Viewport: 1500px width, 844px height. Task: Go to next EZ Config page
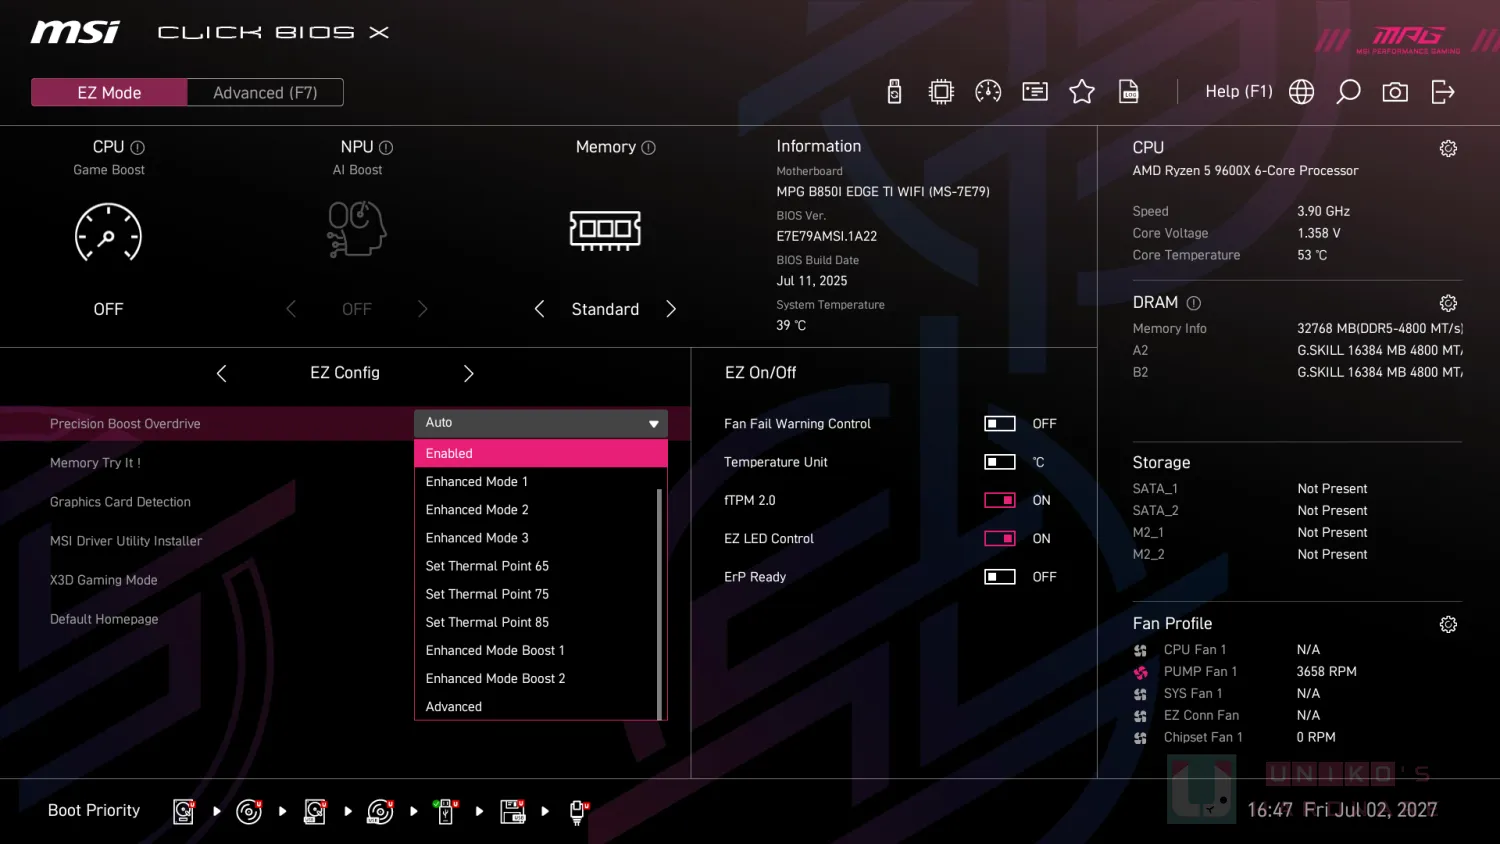pos(468,373)
